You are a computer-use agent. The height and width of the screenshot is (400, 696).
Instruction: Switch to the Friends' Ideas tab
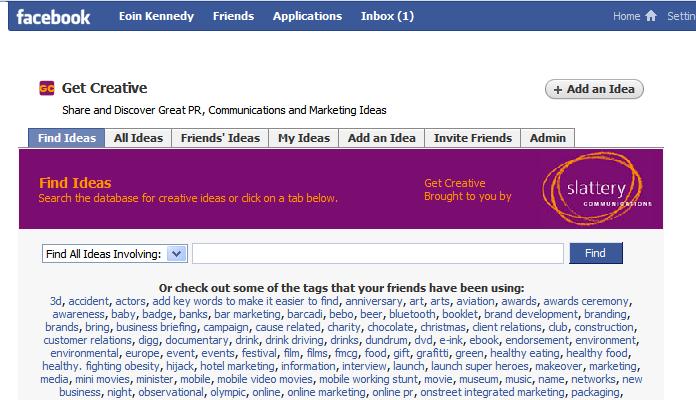(220, 138)
